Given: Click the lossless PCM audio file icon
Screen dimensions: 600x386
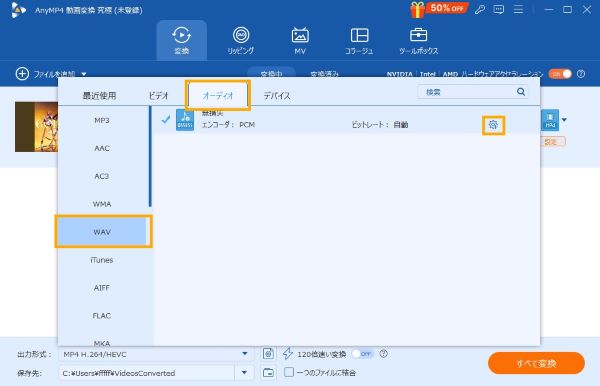Looking at the screenshot, I should pos(185,120).
